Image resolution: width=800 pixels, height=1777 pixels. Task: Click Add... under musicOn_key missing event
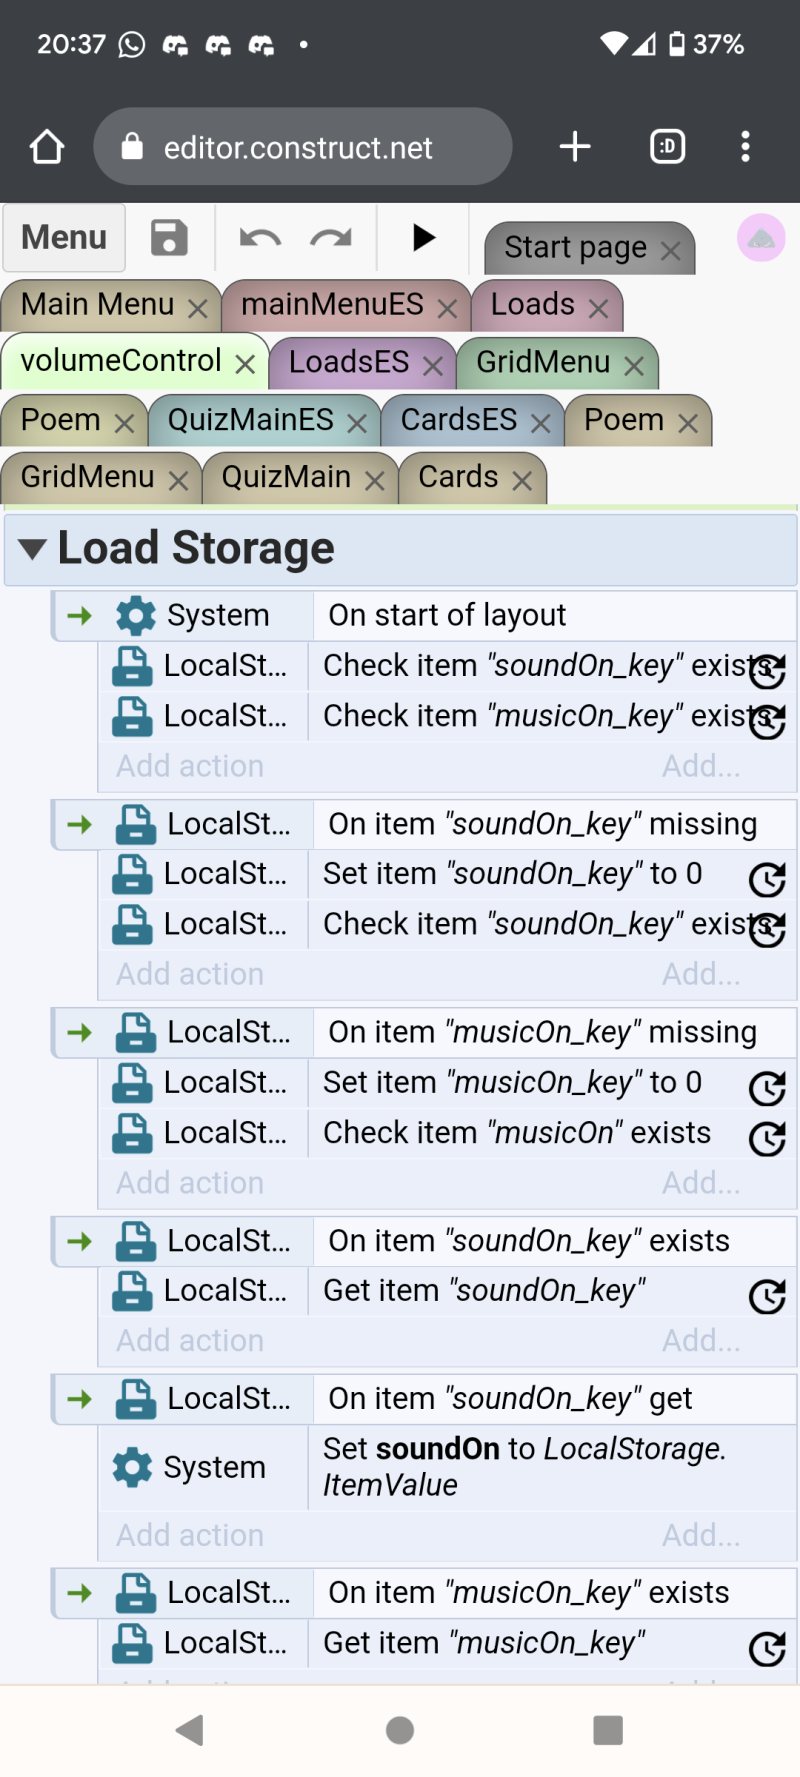coord(701,1183)
